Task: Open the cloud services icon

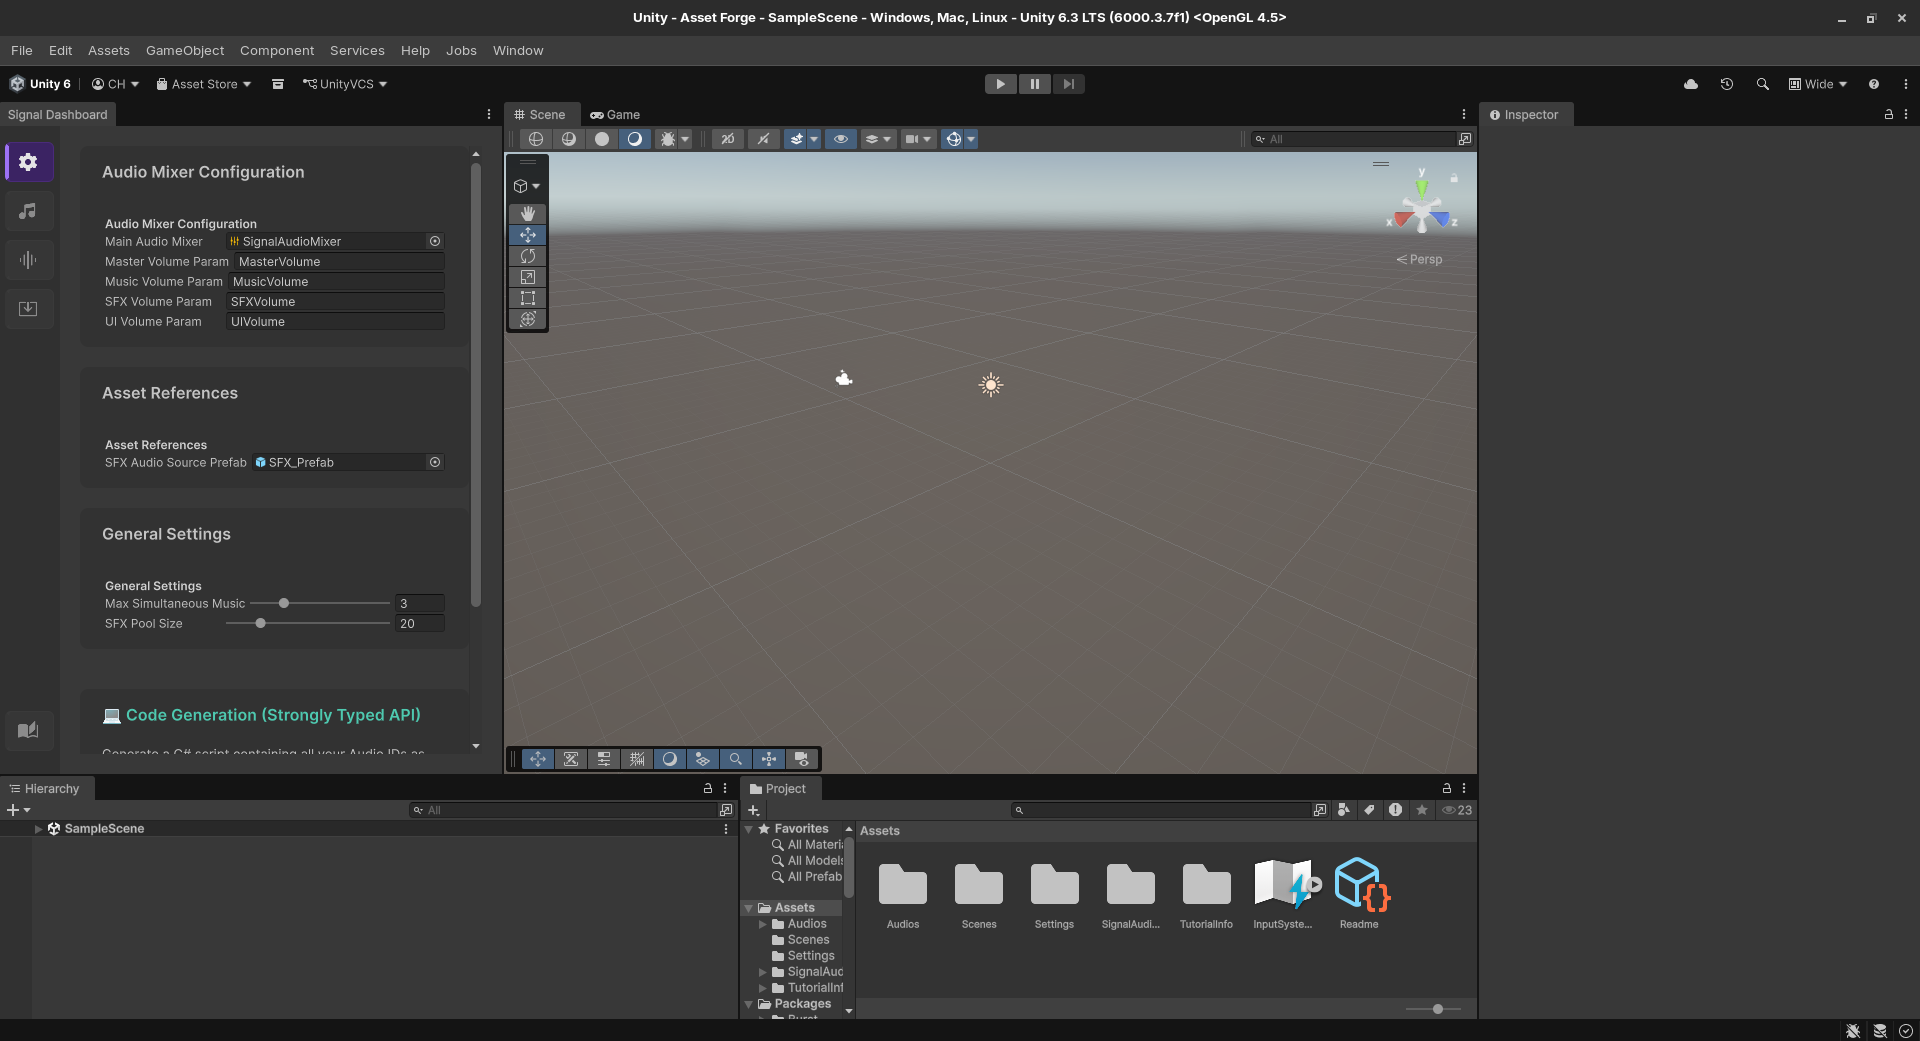Action: pos(1691,84)
